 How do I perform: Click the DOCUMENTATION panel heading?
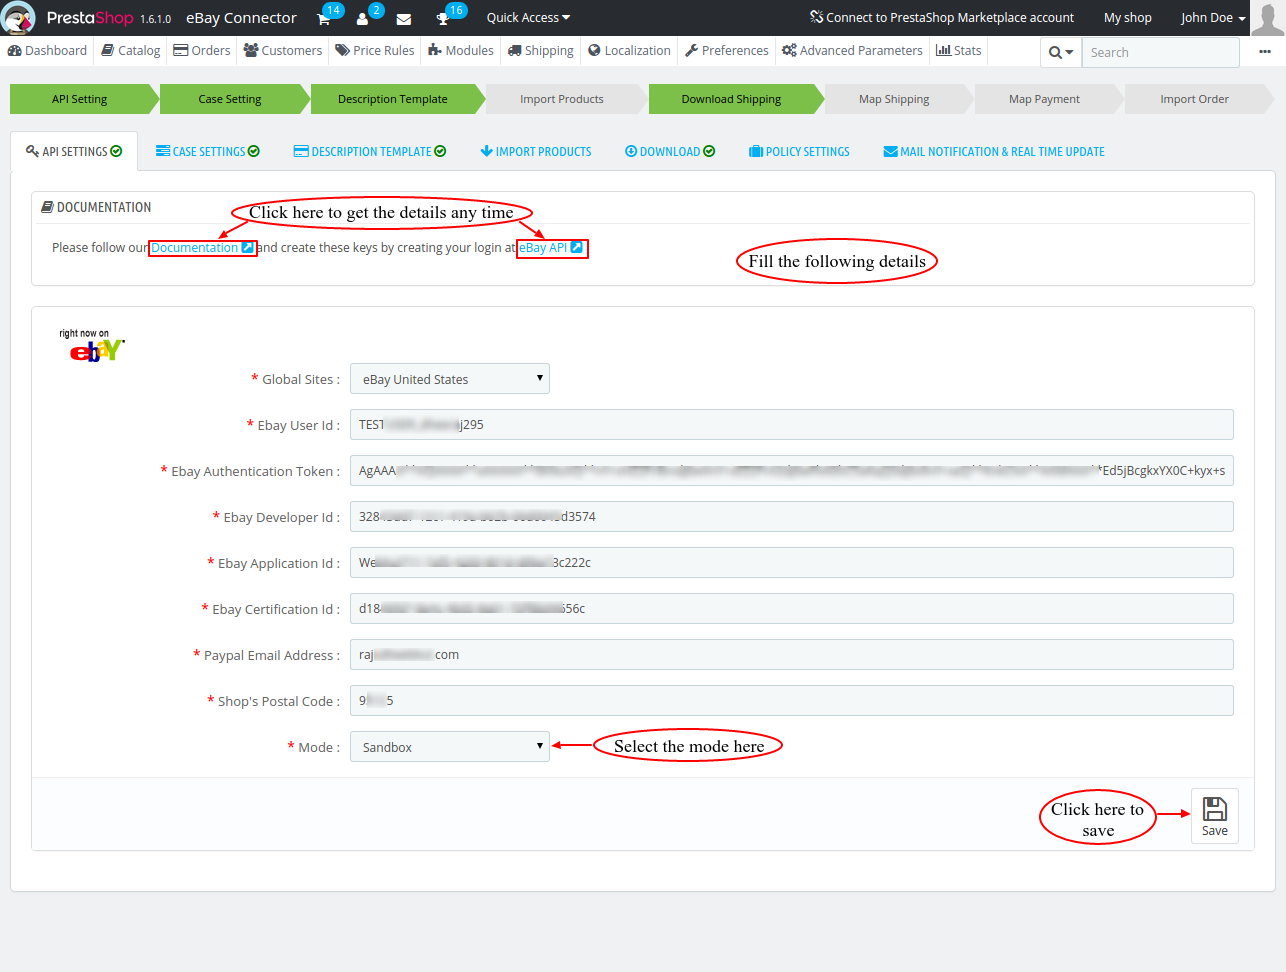[96, 207]
